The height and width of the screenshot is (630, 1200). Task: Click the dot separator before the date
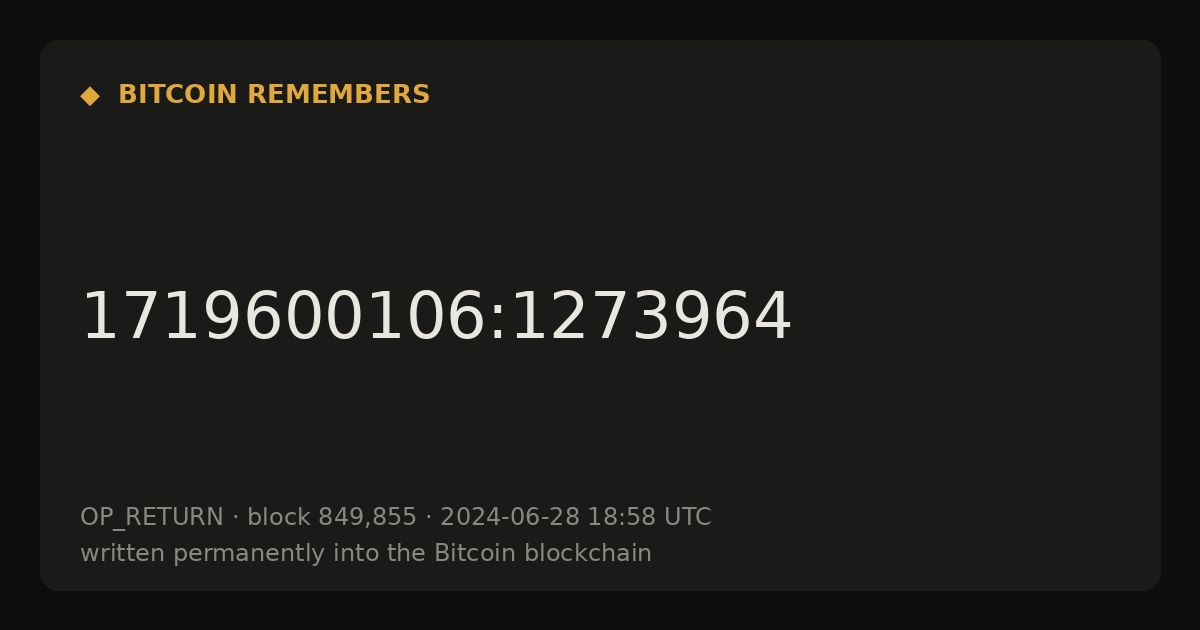[x=428, y=518]
